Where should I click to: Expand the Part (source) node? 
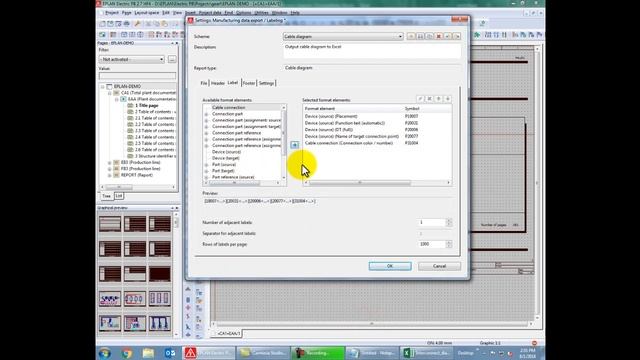(206, 164)
